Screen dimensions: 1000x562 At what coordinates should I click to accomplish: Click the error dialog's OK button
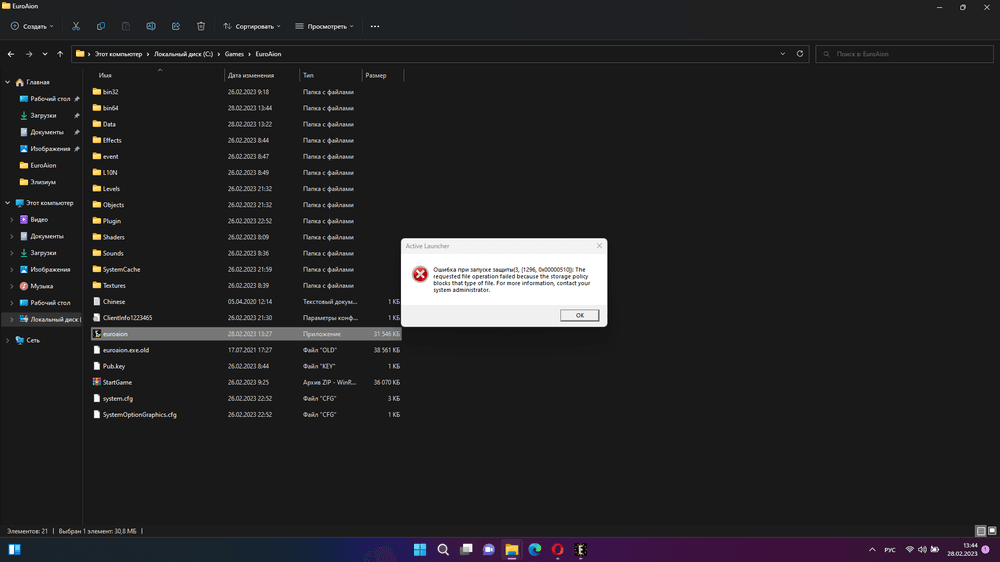coord(580,315)
